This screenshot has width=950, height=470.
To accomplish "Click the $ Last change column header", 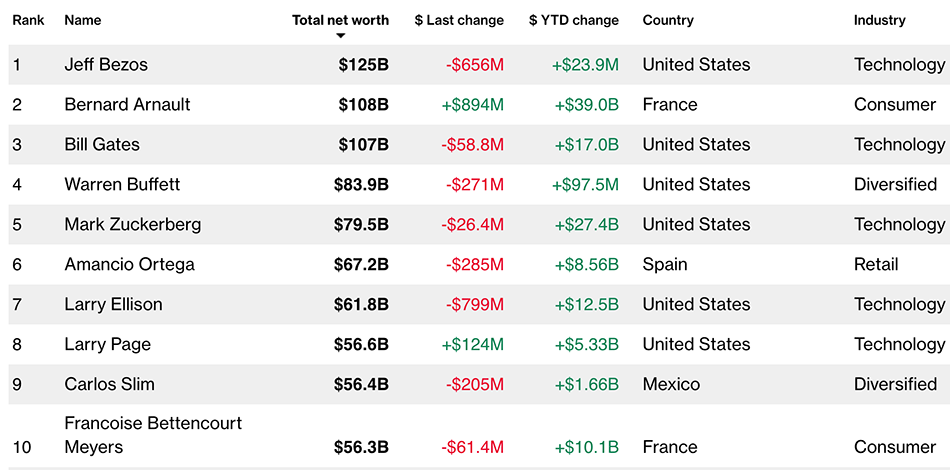I will click(459, 20).
